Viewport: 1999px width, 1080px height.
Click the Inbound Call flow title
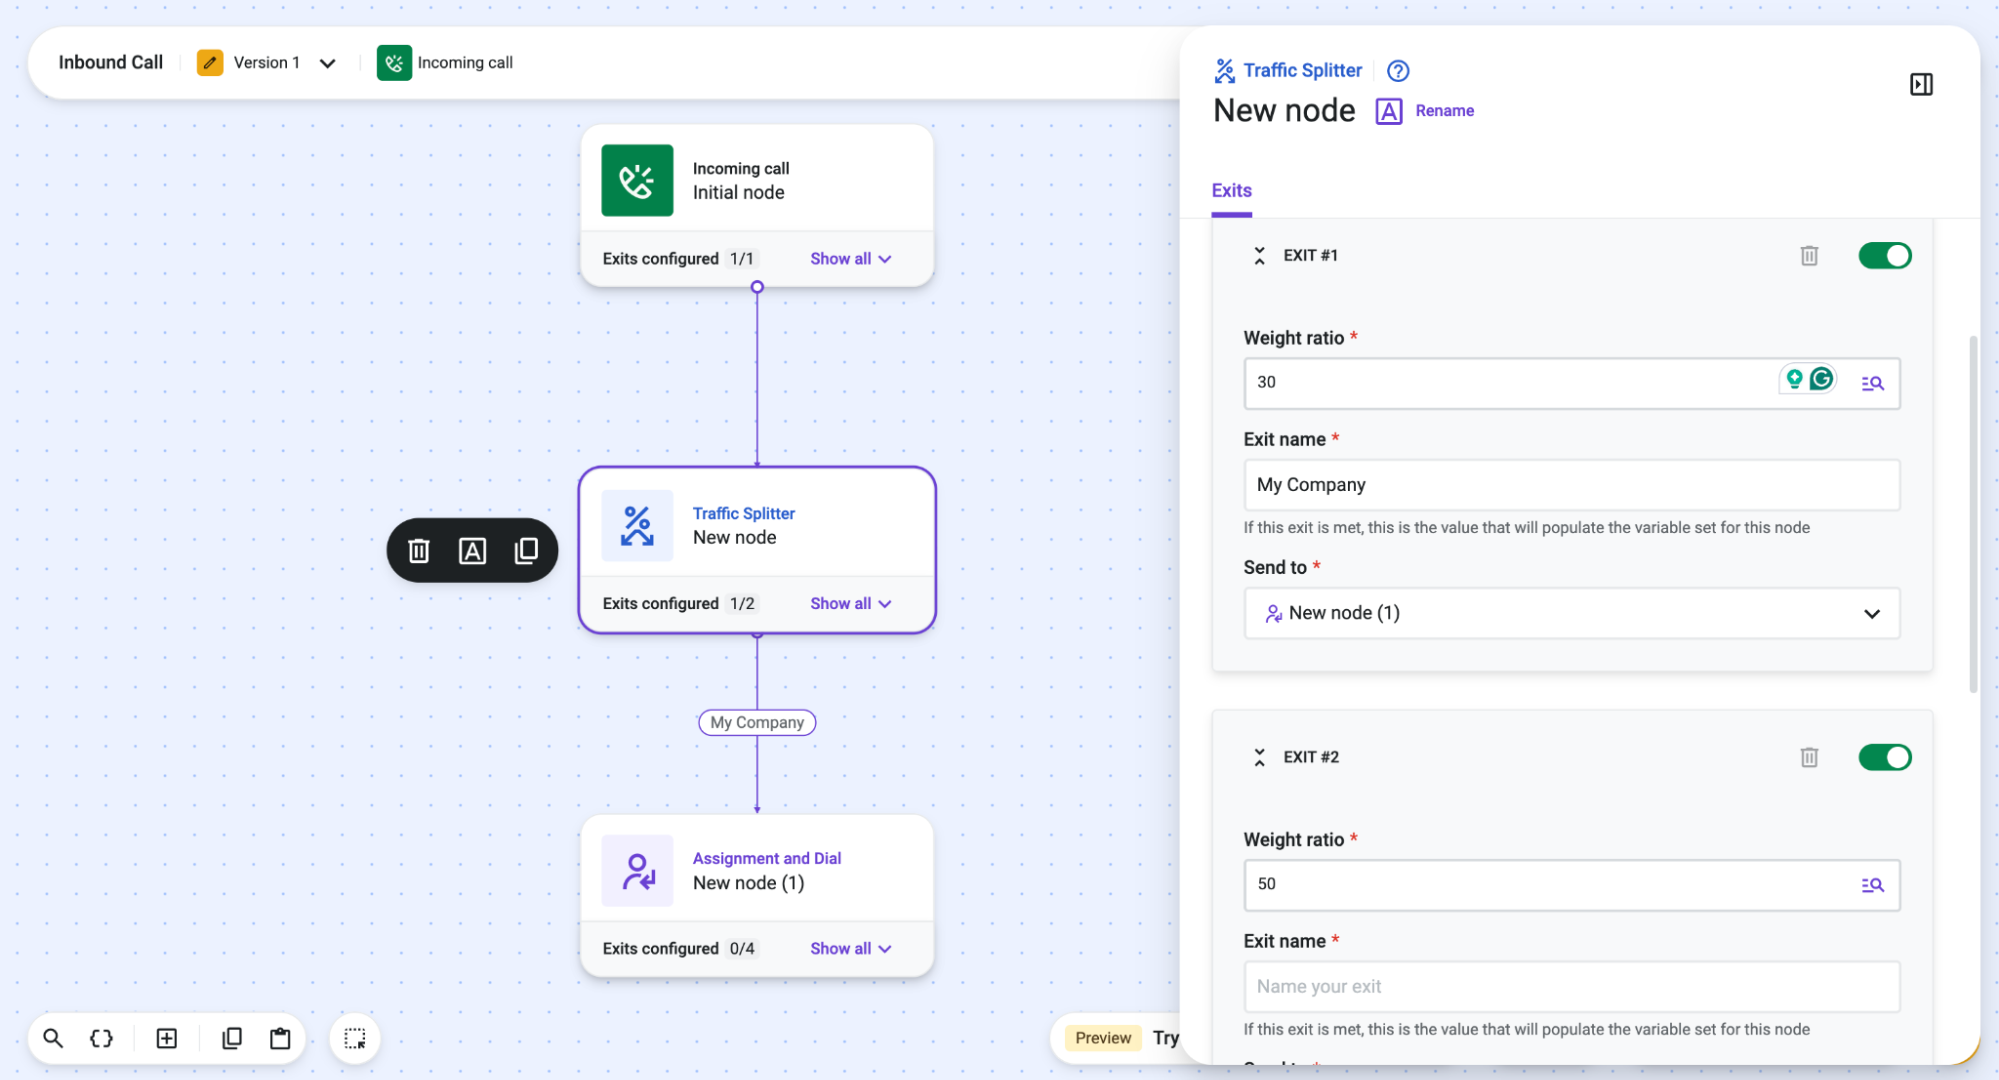click(110, 63)
